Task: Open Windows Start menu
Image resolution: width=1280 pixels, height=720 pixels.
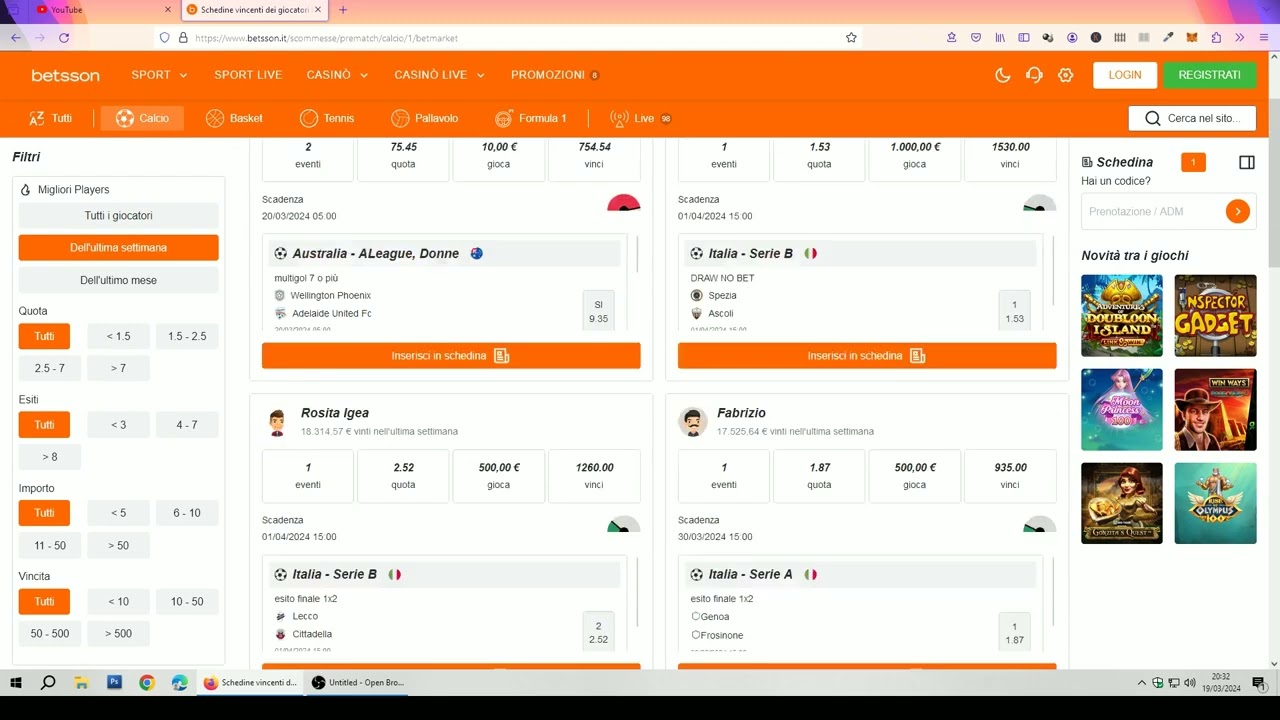Action: tap(16, 683)
